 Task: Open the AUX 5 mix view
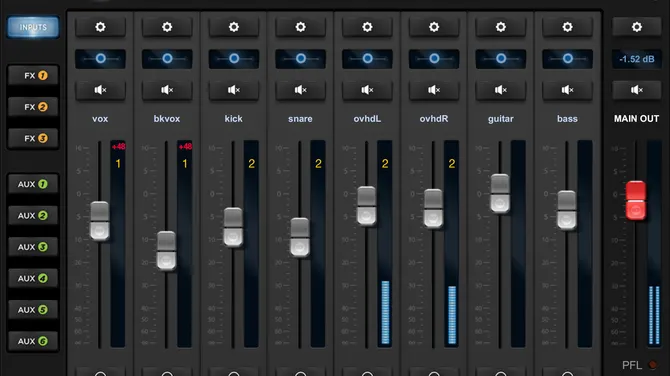(33, 310)
